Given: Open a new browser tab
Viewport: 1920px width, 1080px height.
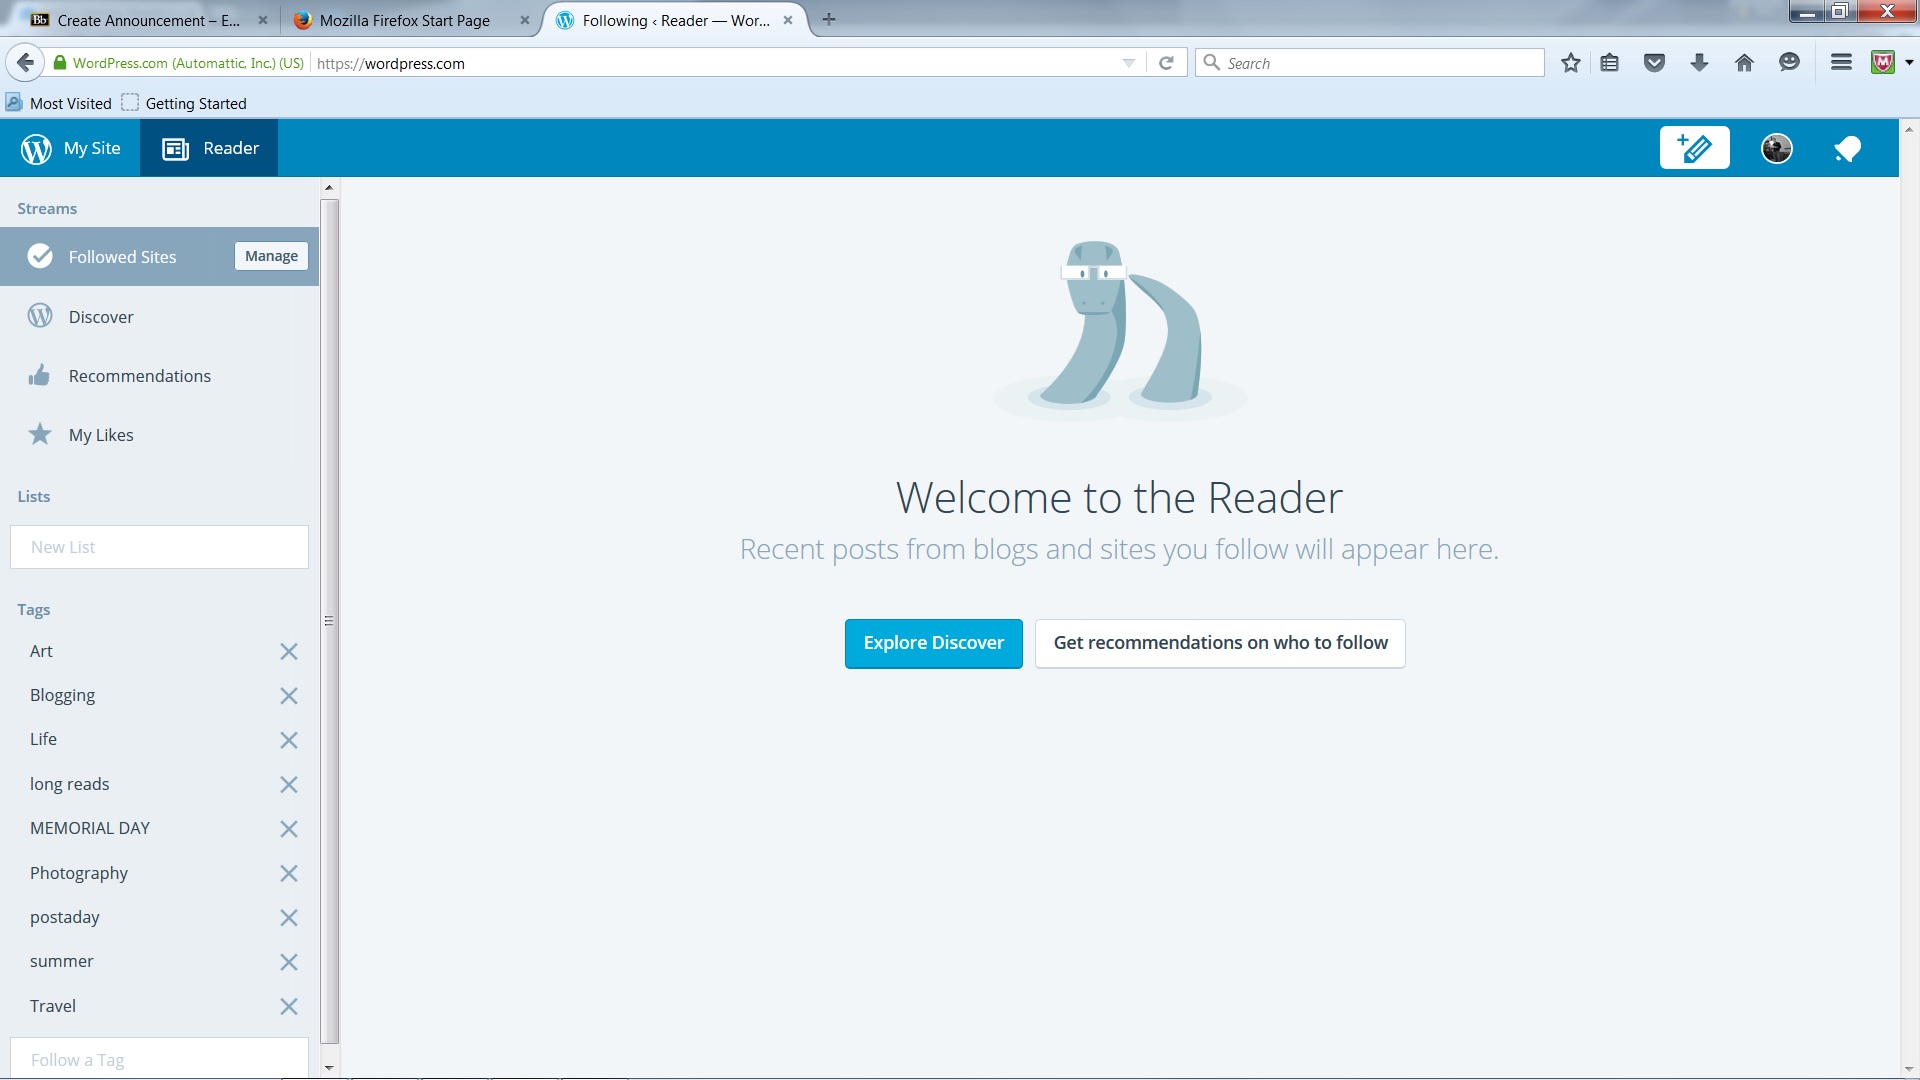Looking at the screenshot, I should coord(829,19).
